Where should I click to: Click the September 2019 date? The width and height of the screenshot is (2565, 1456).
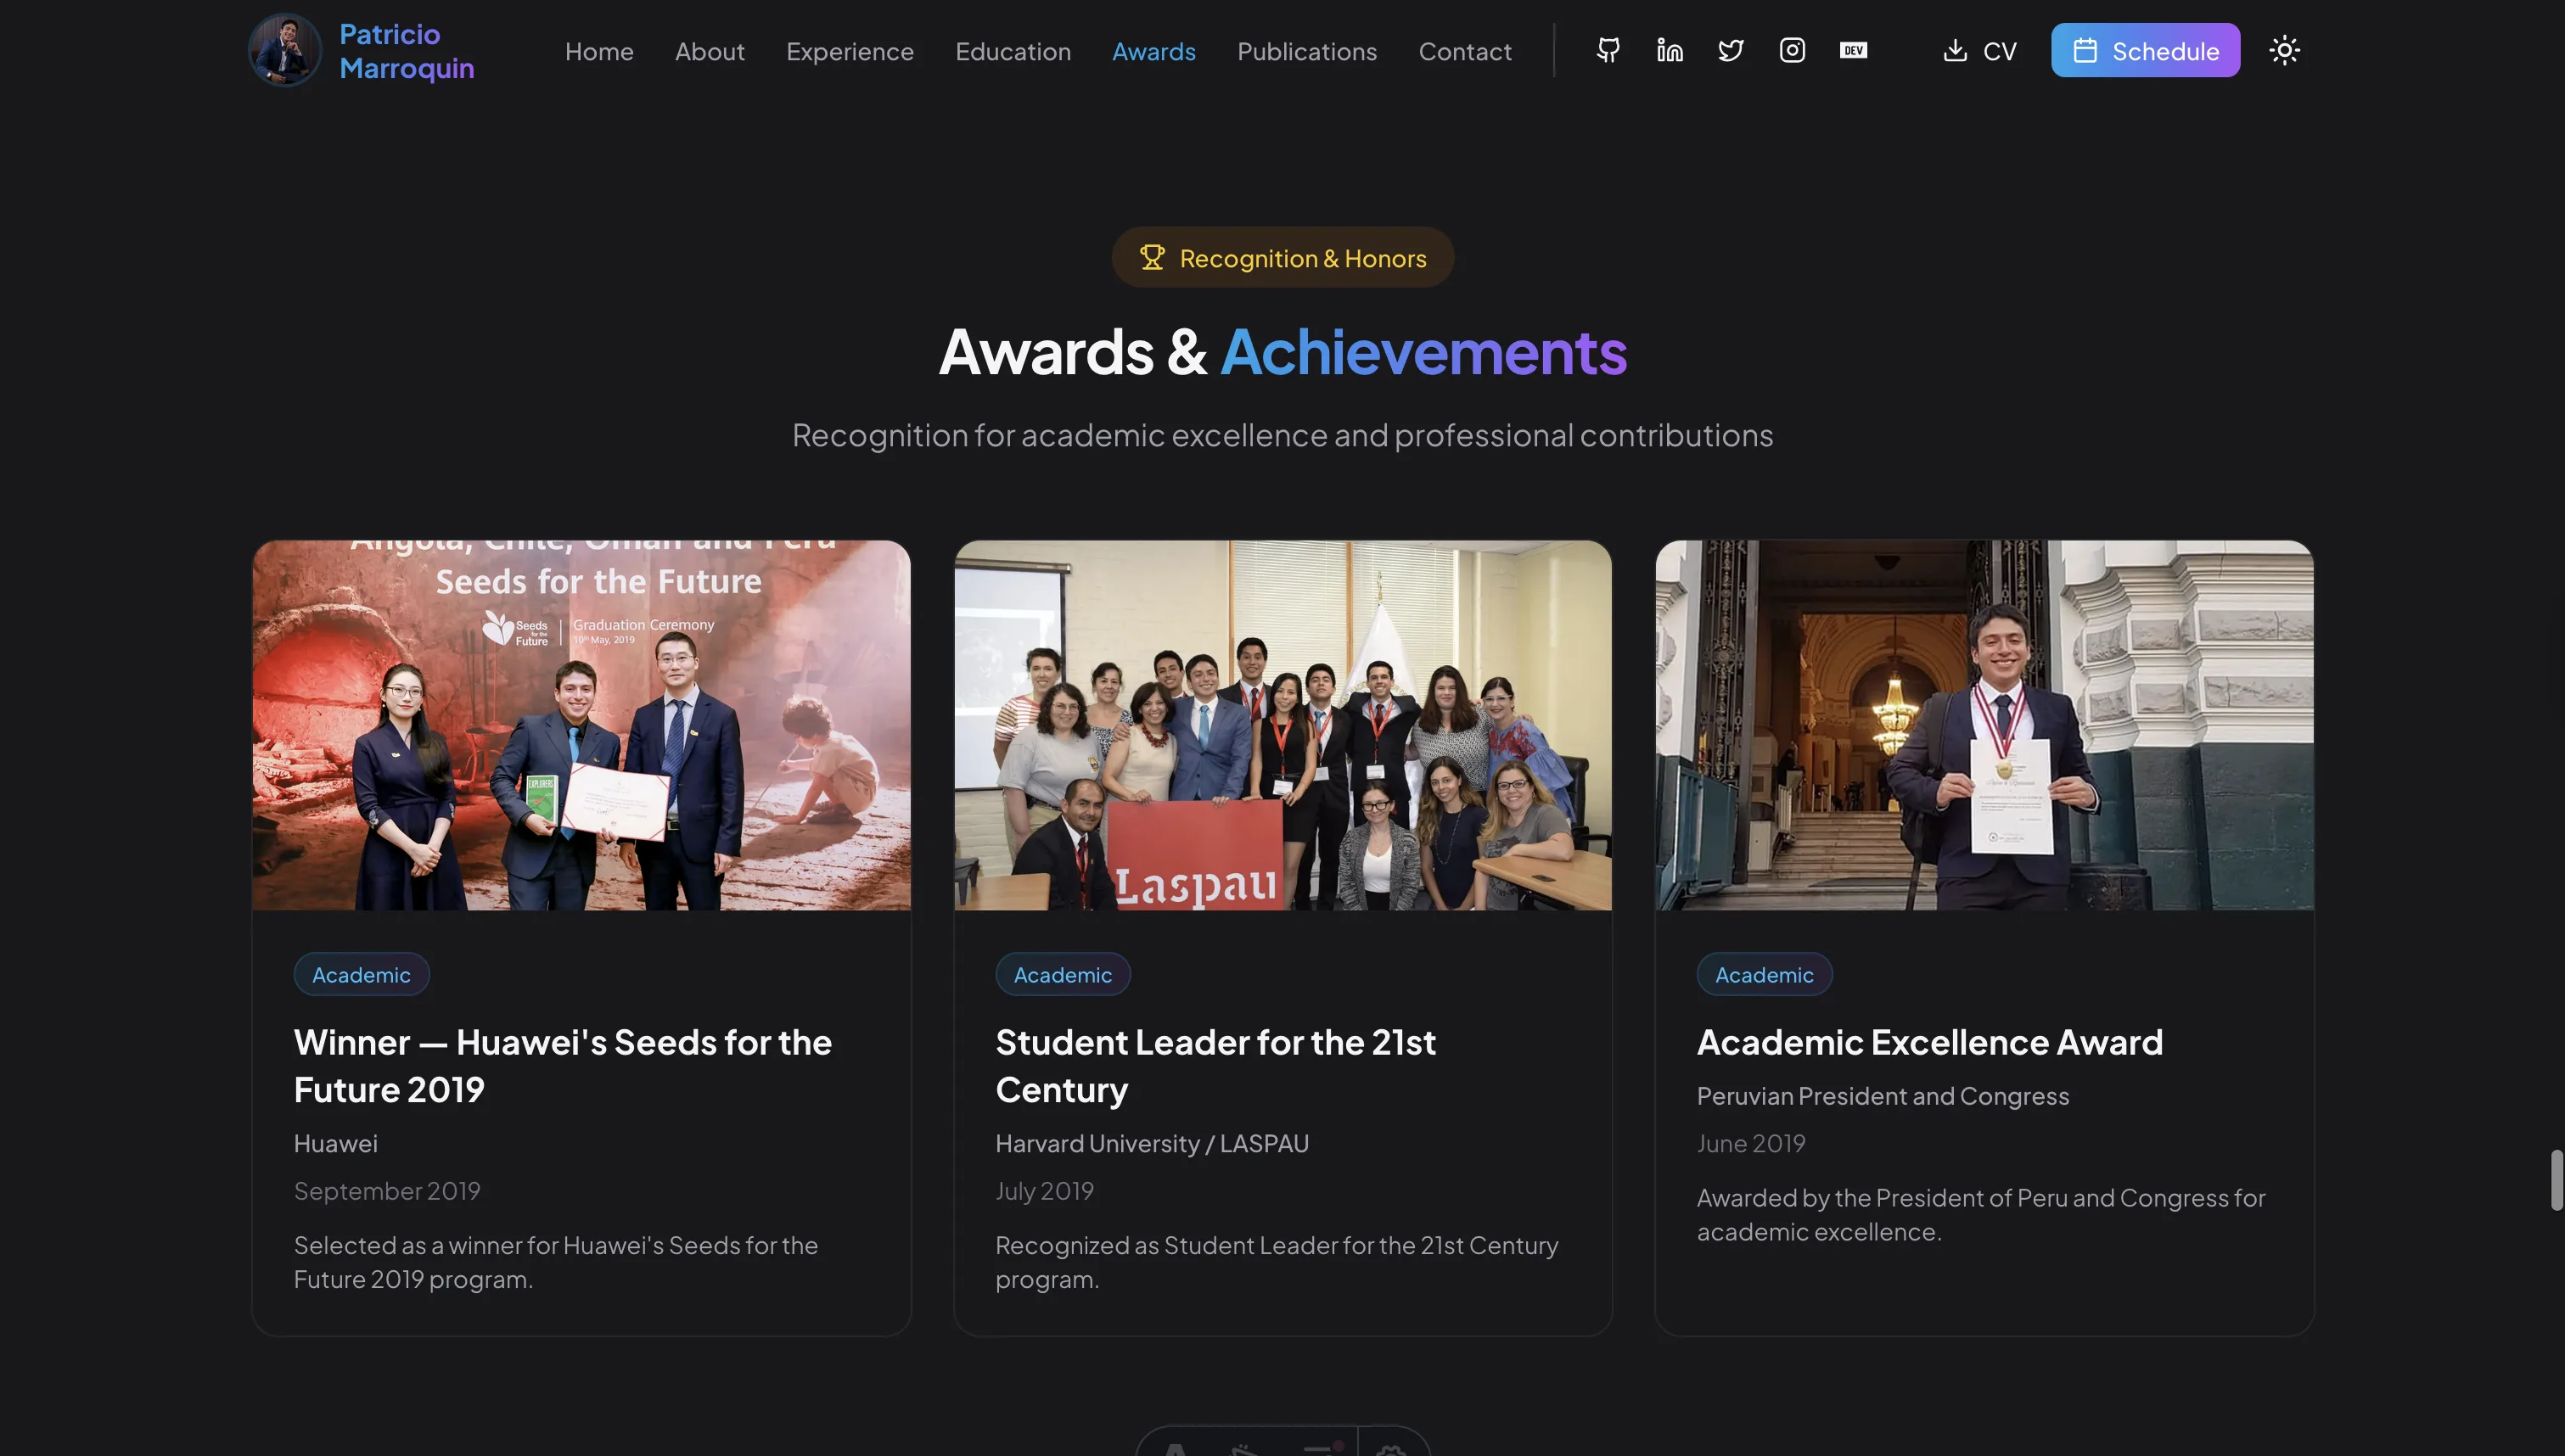click(x=387, y=1191)
